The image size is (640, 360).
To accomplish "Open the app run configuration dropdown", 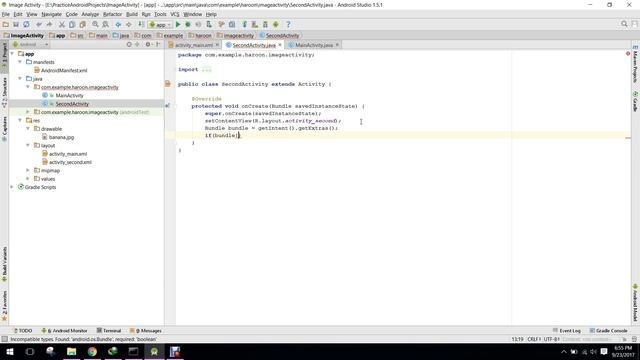I will (x=160, y=24).
